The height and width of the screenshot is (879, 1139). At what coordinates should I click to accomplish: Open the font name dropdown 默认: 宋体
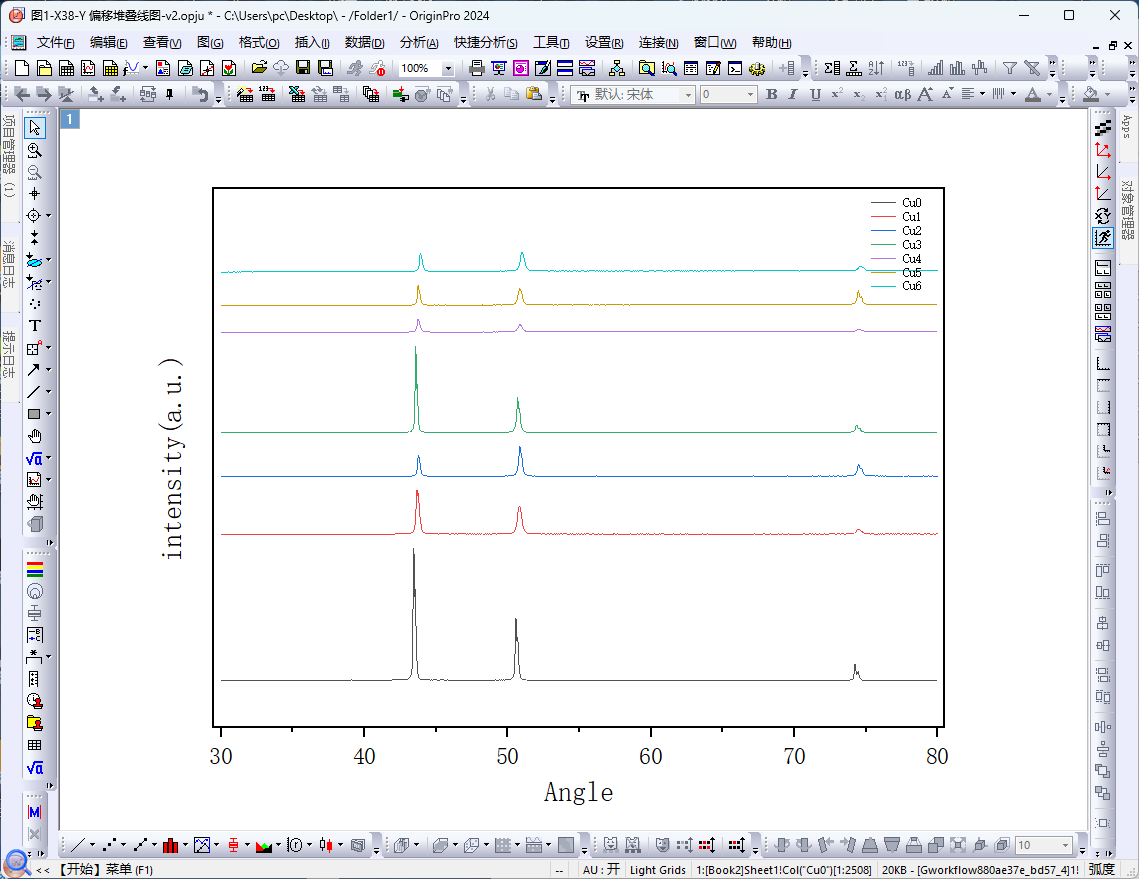click(688, 94)
